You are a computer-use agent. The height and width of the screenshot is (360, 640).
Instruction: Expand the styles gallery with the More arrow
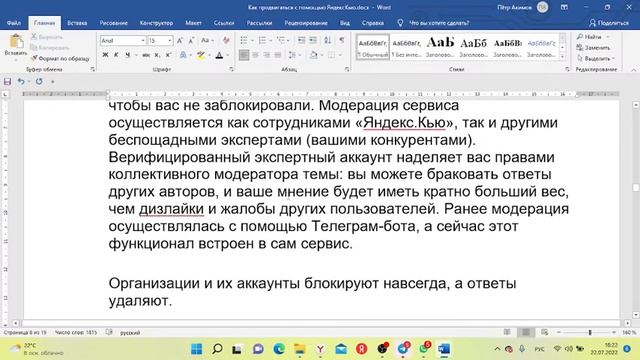click(x=562, y=56)
